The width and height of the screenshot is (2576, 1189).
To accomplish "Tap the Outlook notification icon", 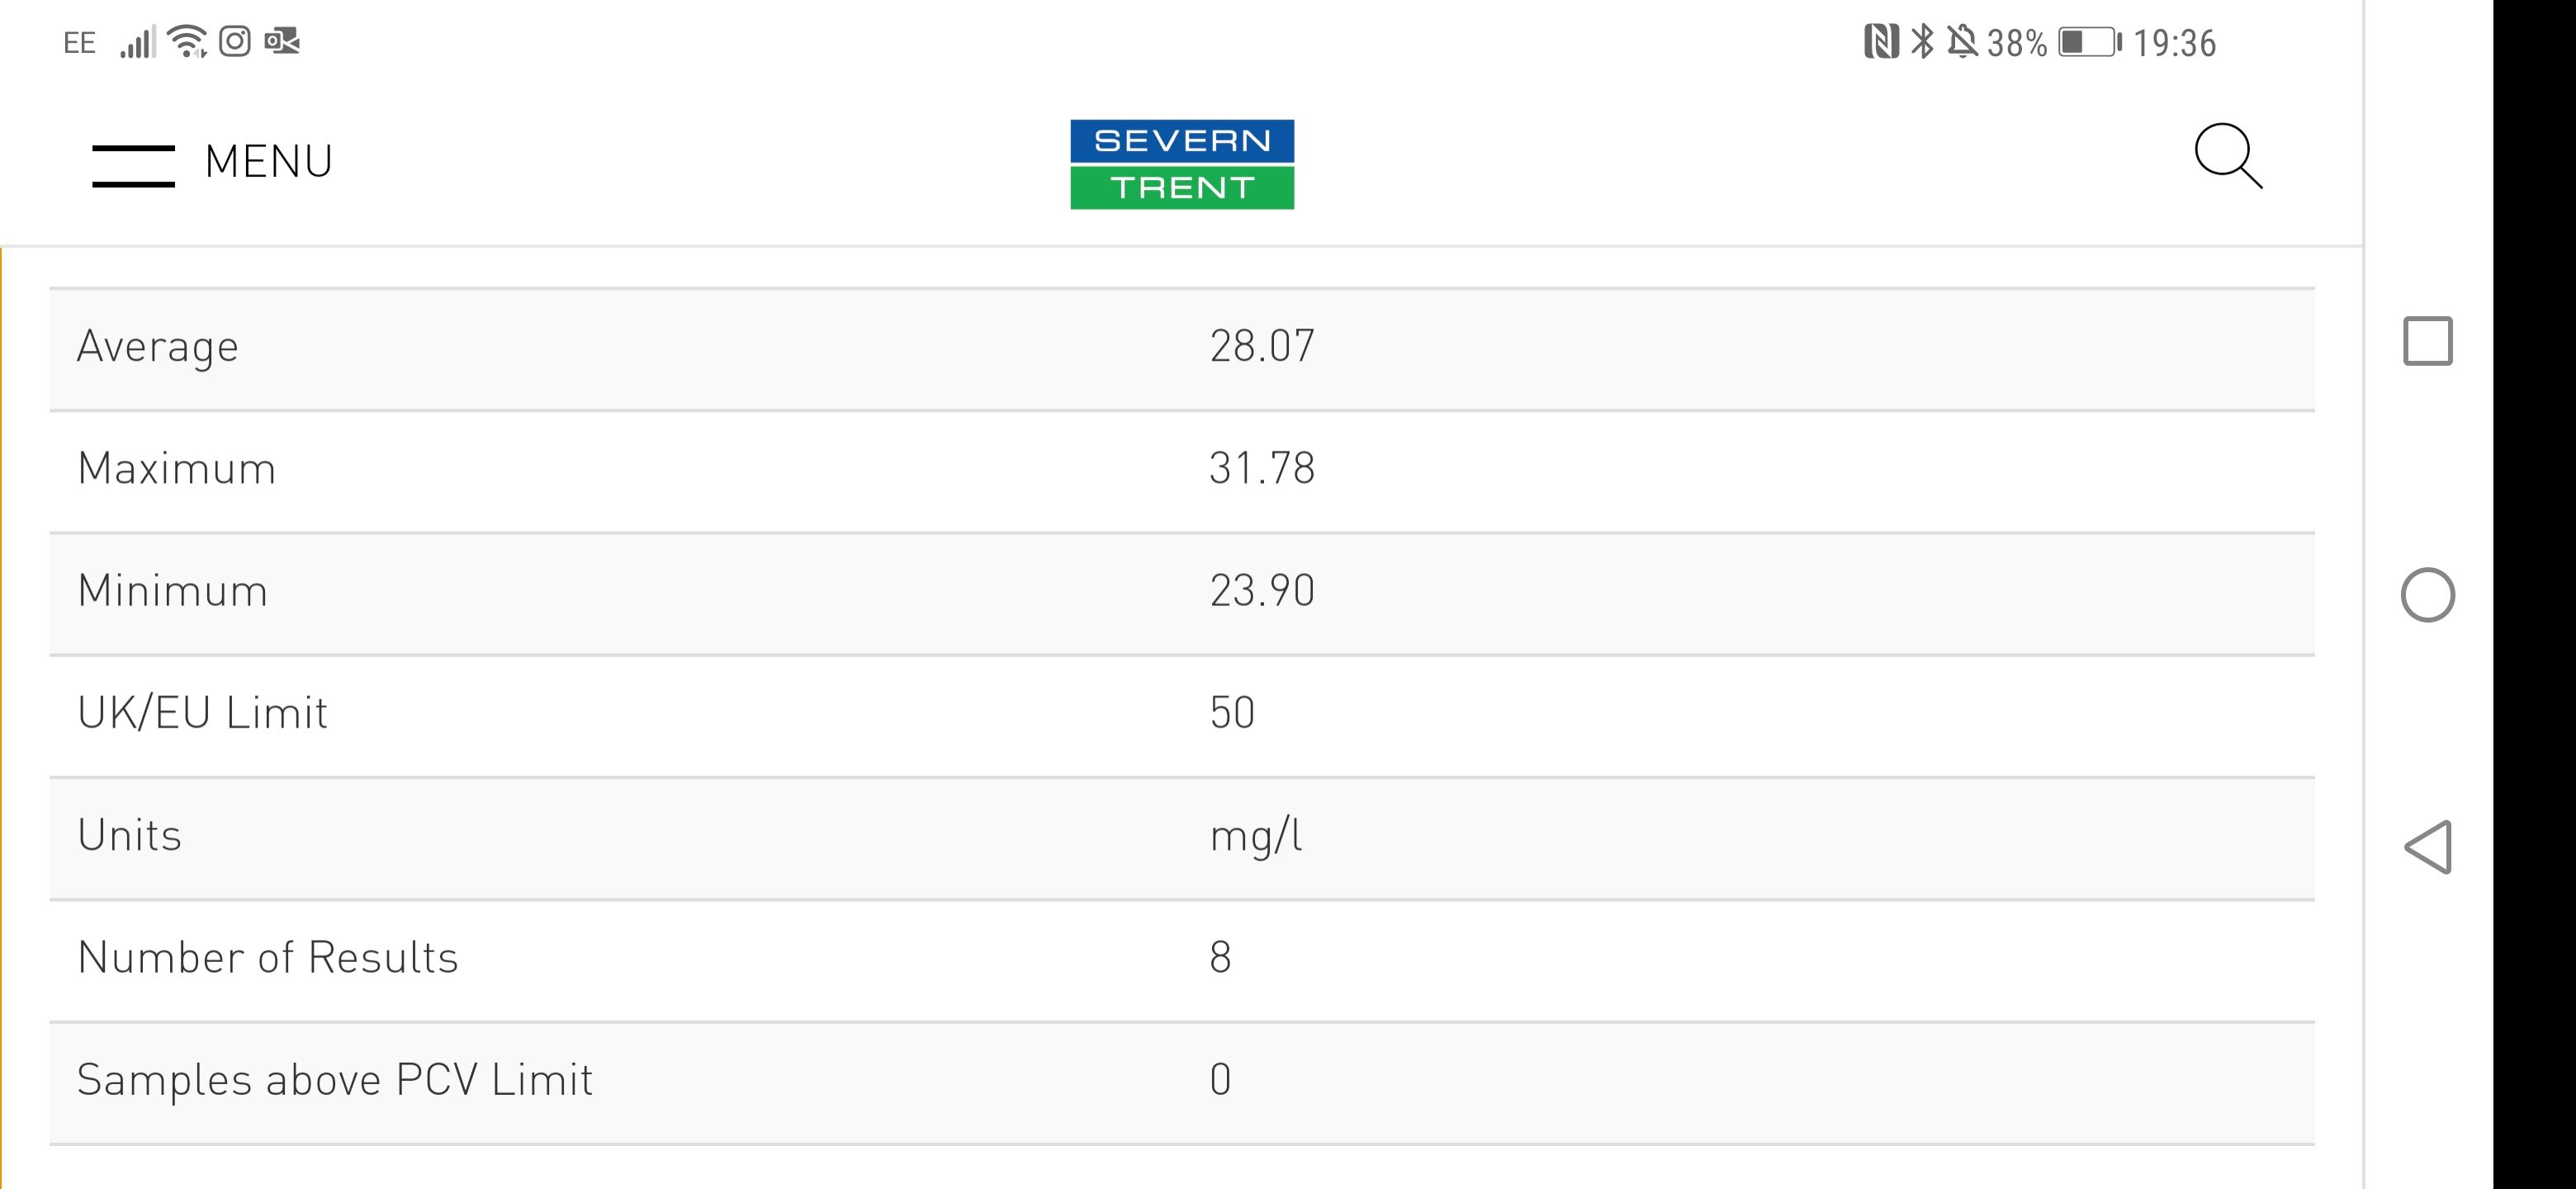I will tap(282, 41).
